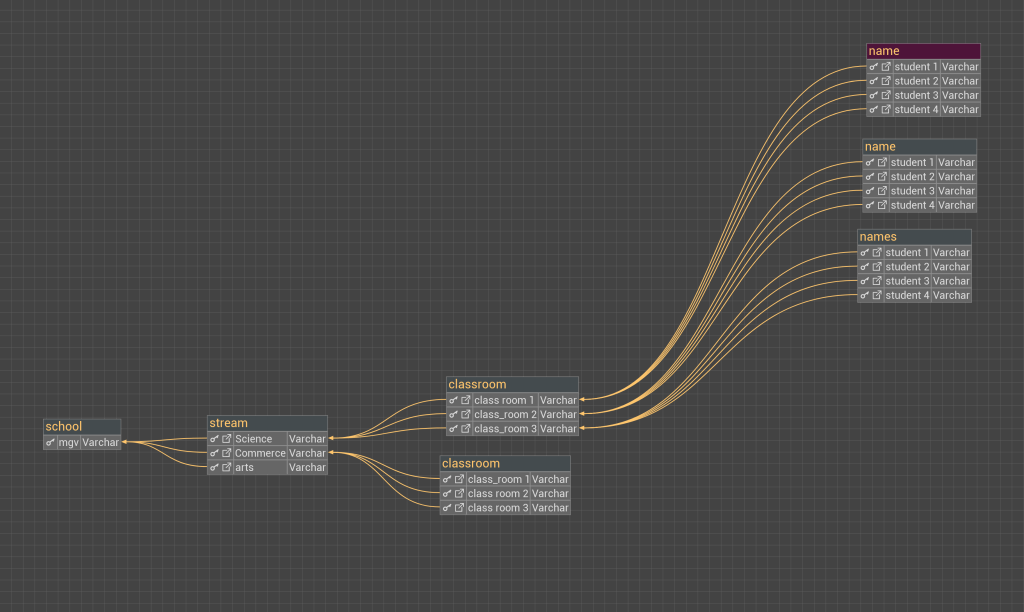Viewport: 1024px width, 612px height.
Task: Click the key icon on the Commerce row
Action: (214, 453)
